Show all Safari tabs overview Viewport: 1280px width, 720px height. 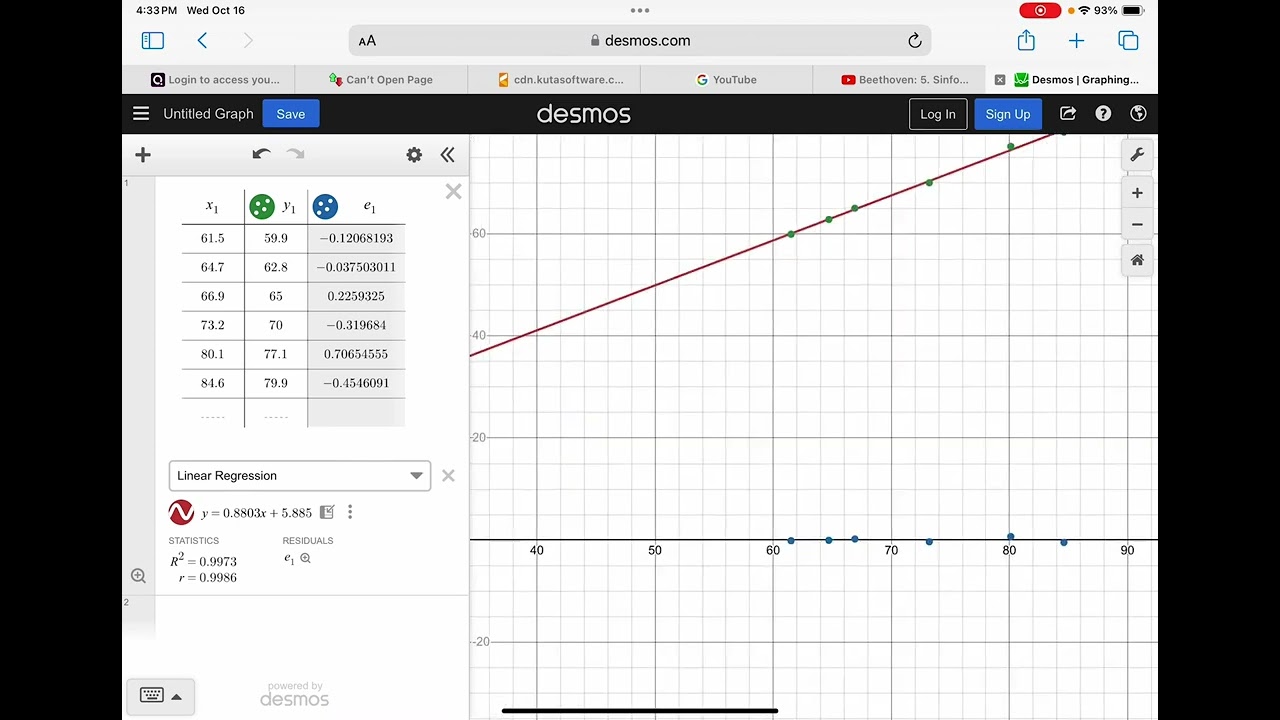pos(1128,41)
